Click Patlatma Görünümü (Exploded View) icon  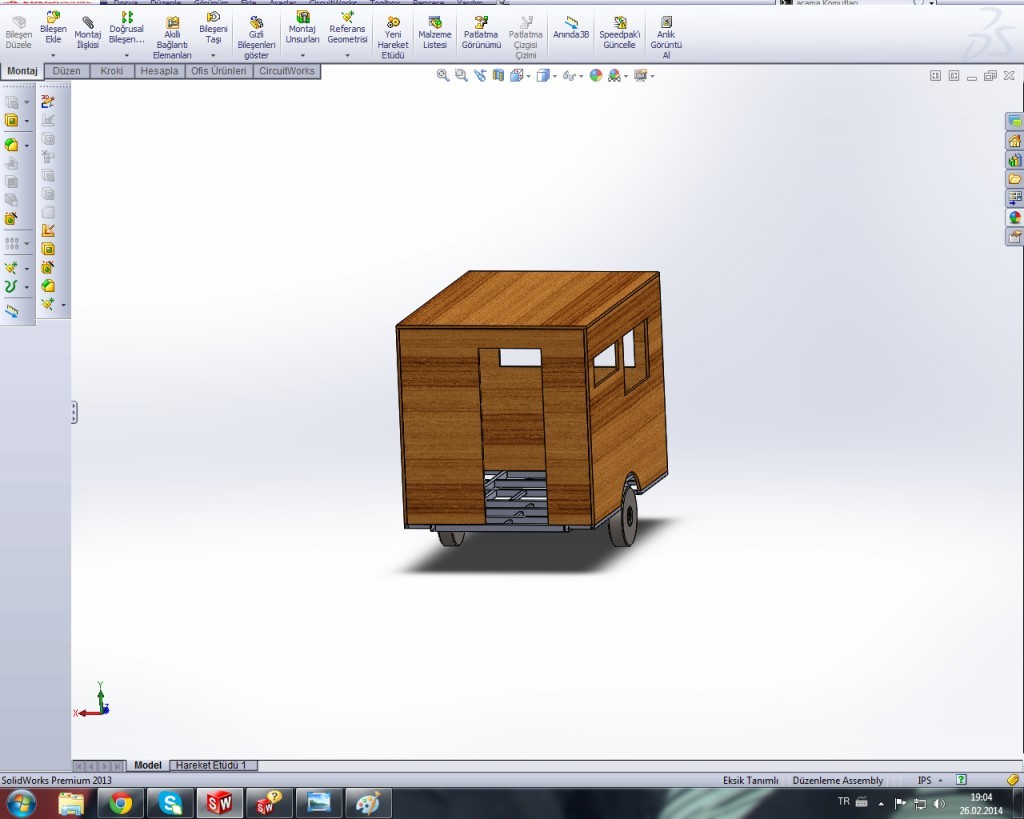(481, 22)
